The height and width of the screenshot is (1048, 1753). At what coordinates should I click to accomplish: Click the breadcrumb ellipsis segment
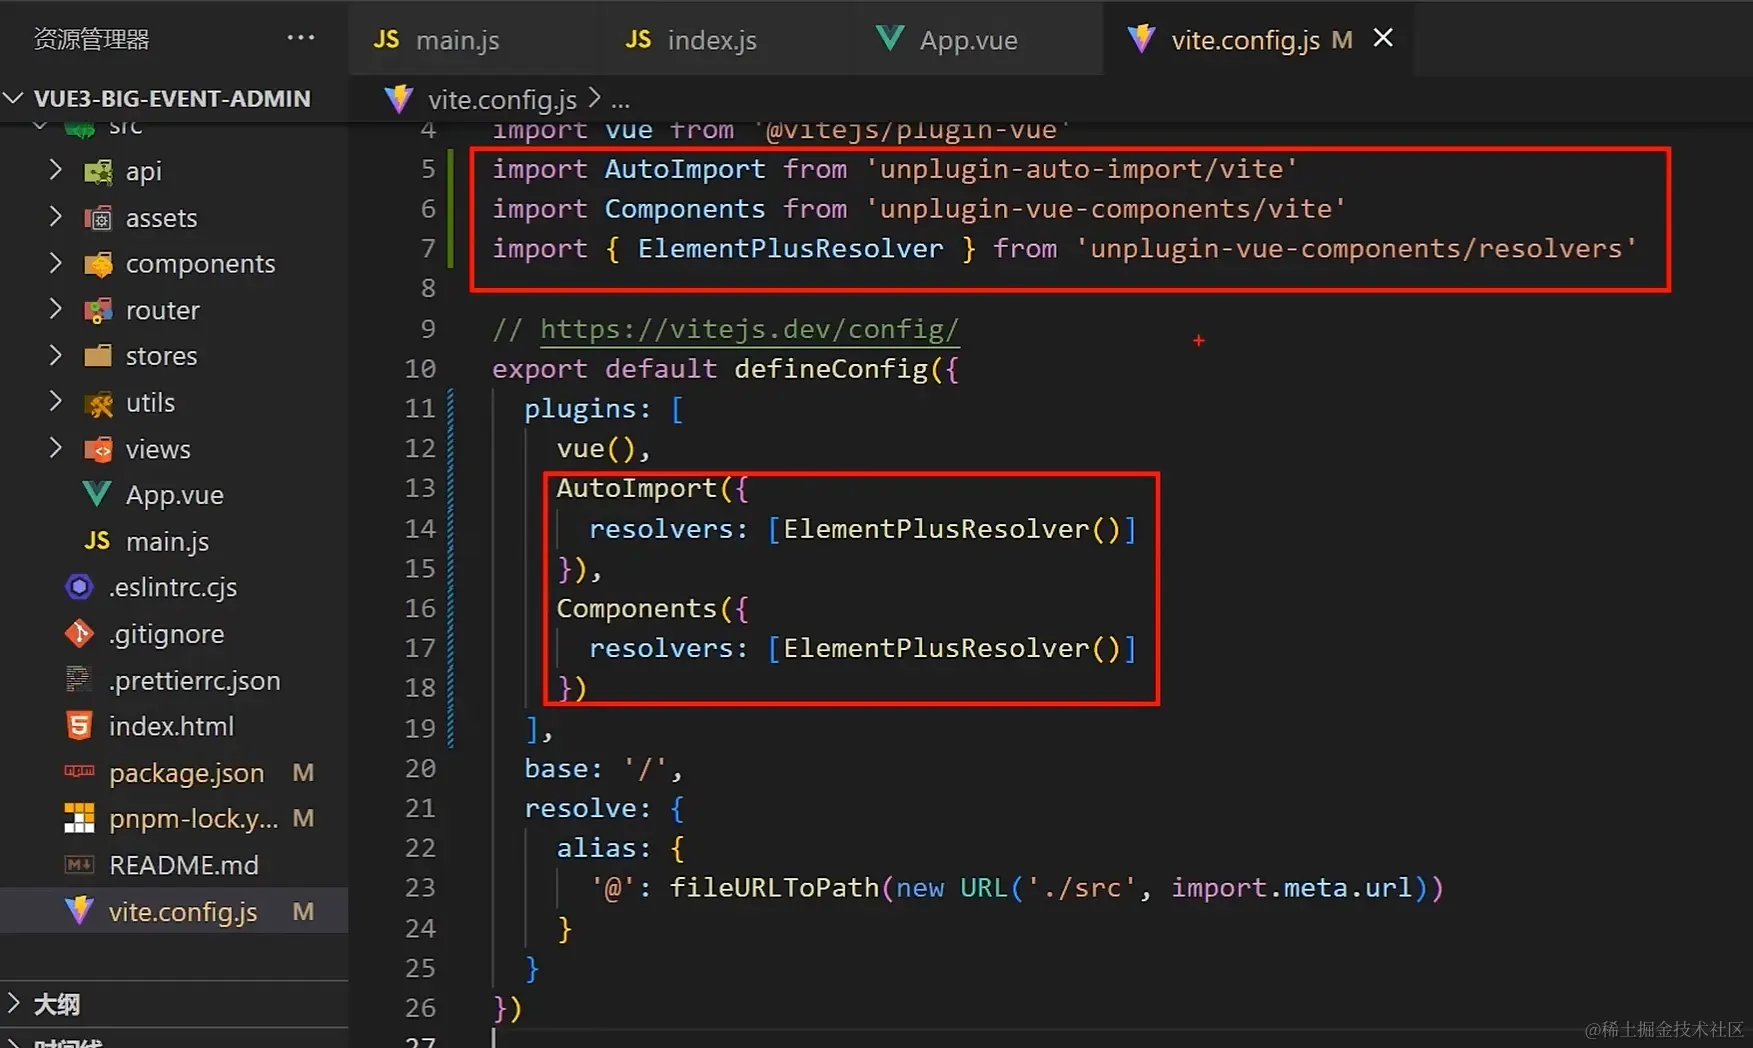620,101
